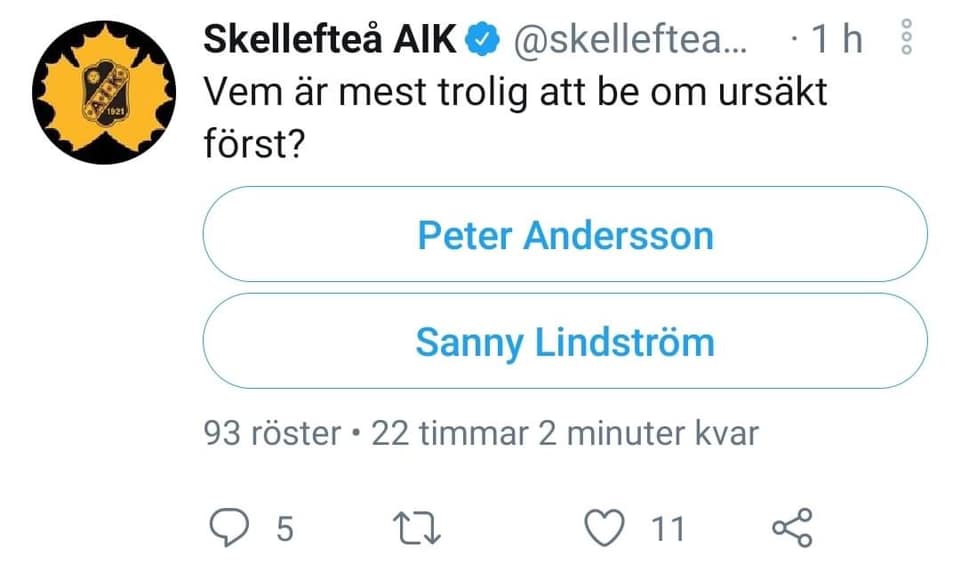This screenshot has width=960, height=580.
Task: Click the like count number 11
Action: tap(668, 529)
